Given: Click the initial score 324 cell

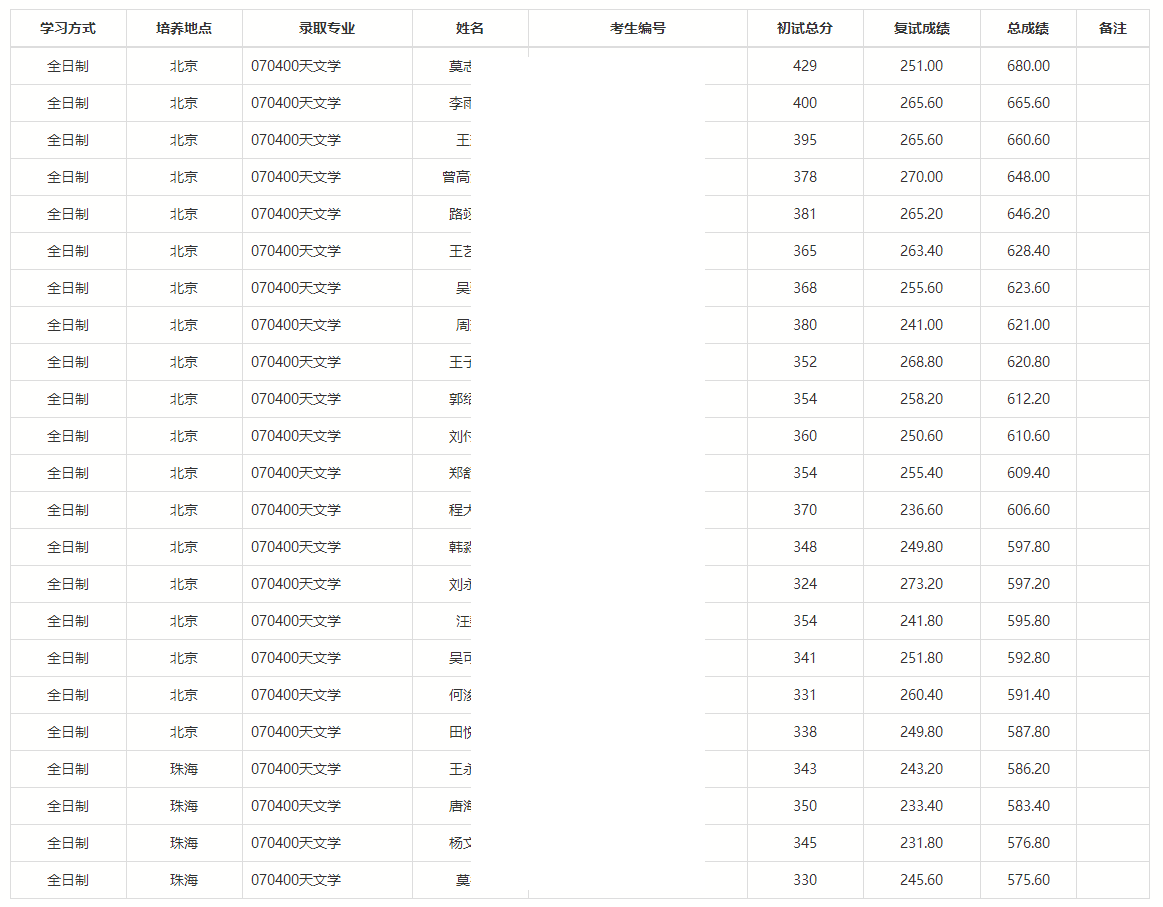Looking at the screenshot, I should click(x=805, y=584).
